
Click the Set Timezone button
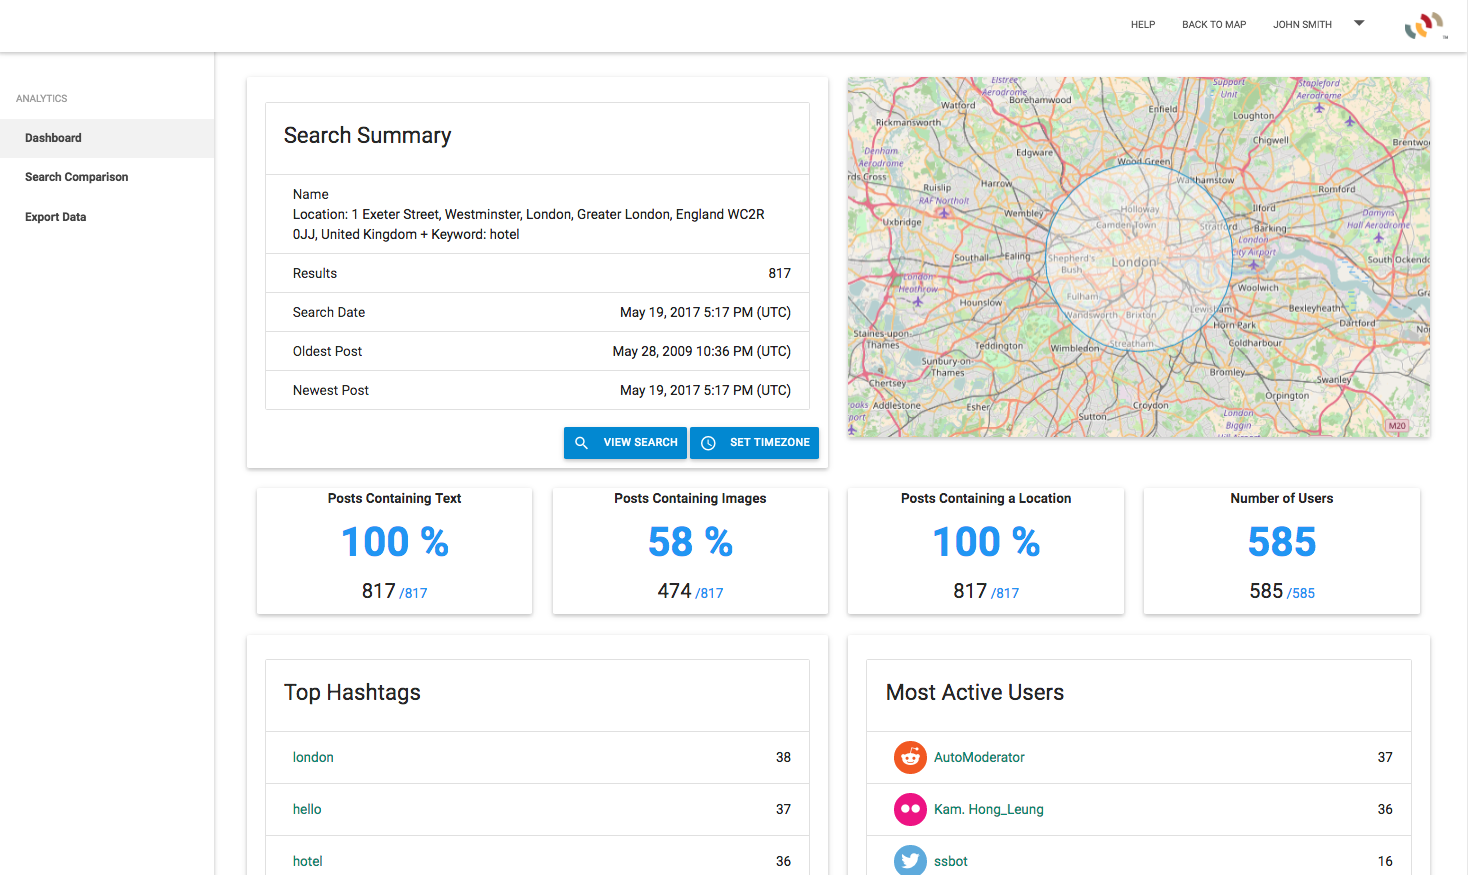pos(754,443)
